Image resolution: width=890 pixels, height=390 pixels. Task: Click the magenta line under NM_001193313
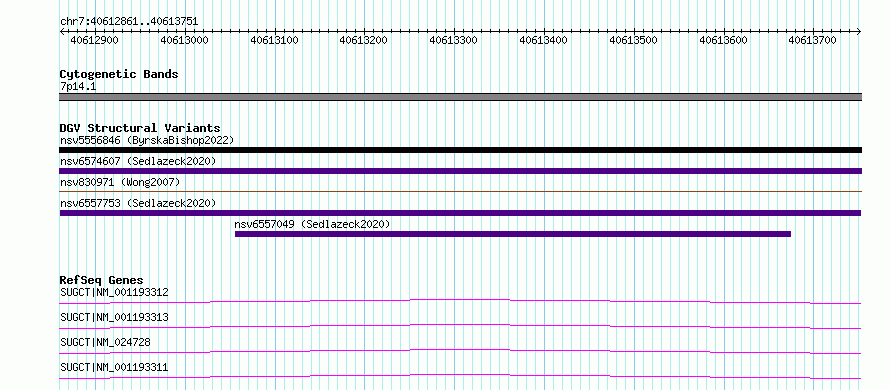pyautogui.click(x=460, y=326)
